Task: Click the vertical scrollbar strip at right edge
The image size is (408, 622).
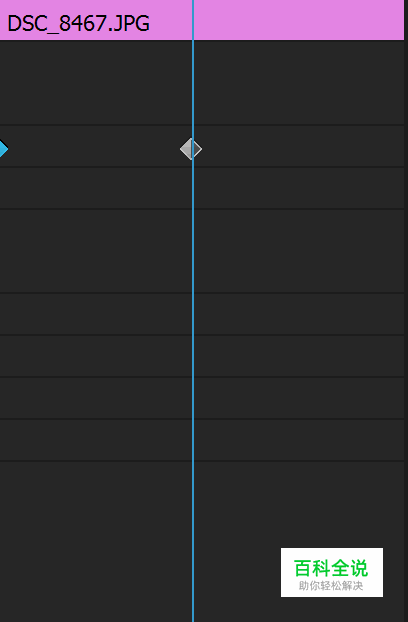Action: click(x=406, y=311)
